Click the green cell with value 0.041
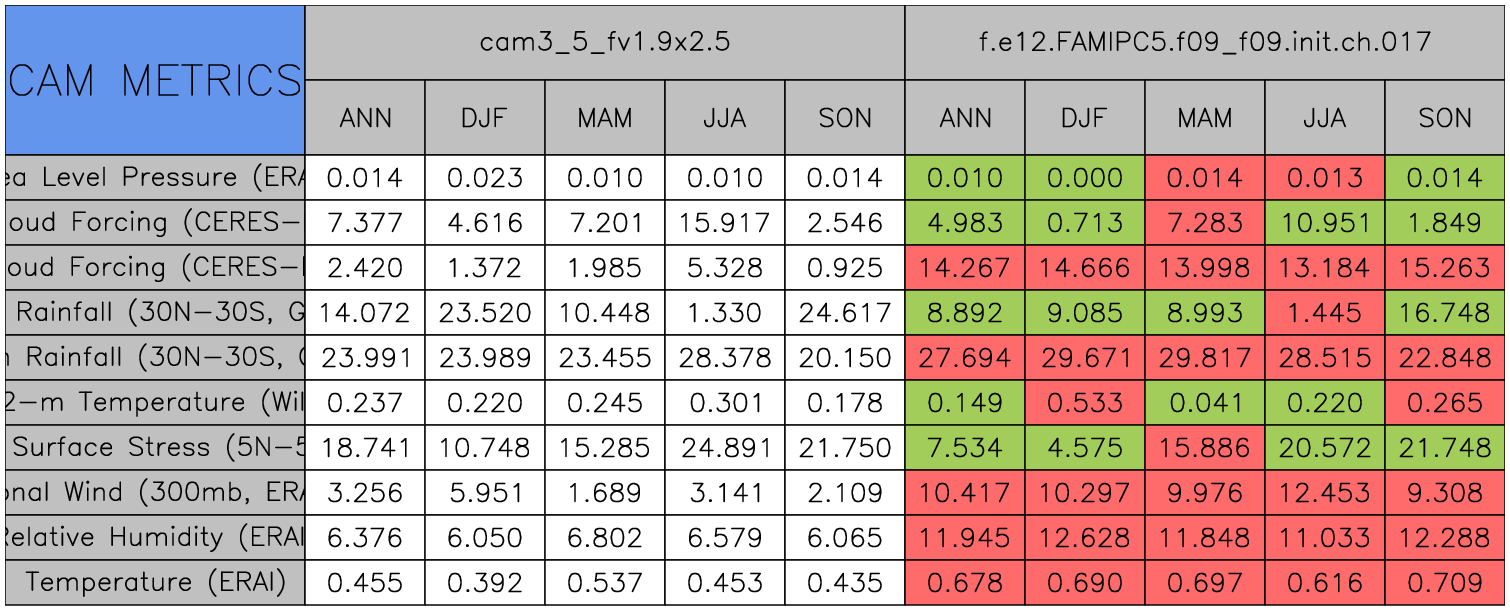1510x611 pixels. click(x=1205, y=403)
